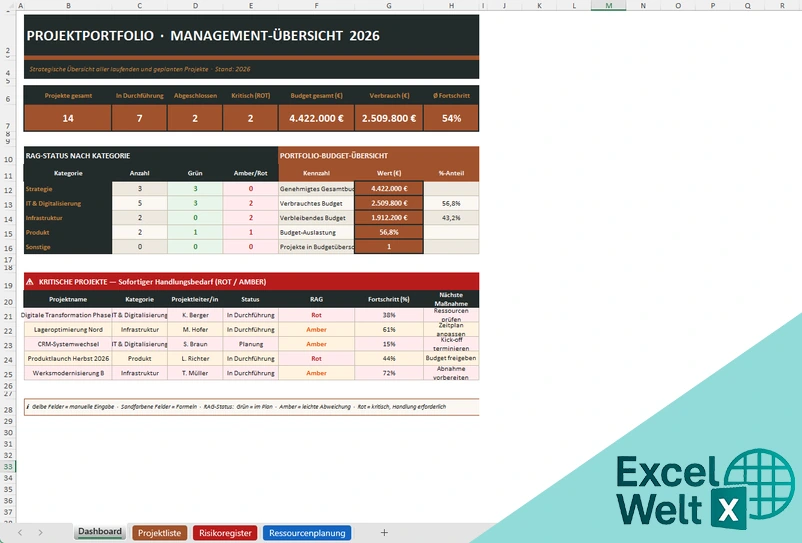The height and width of the screenshot is (543, 802).
Task: Select the 'Produkt' category row label
Action: pos(68,232)
